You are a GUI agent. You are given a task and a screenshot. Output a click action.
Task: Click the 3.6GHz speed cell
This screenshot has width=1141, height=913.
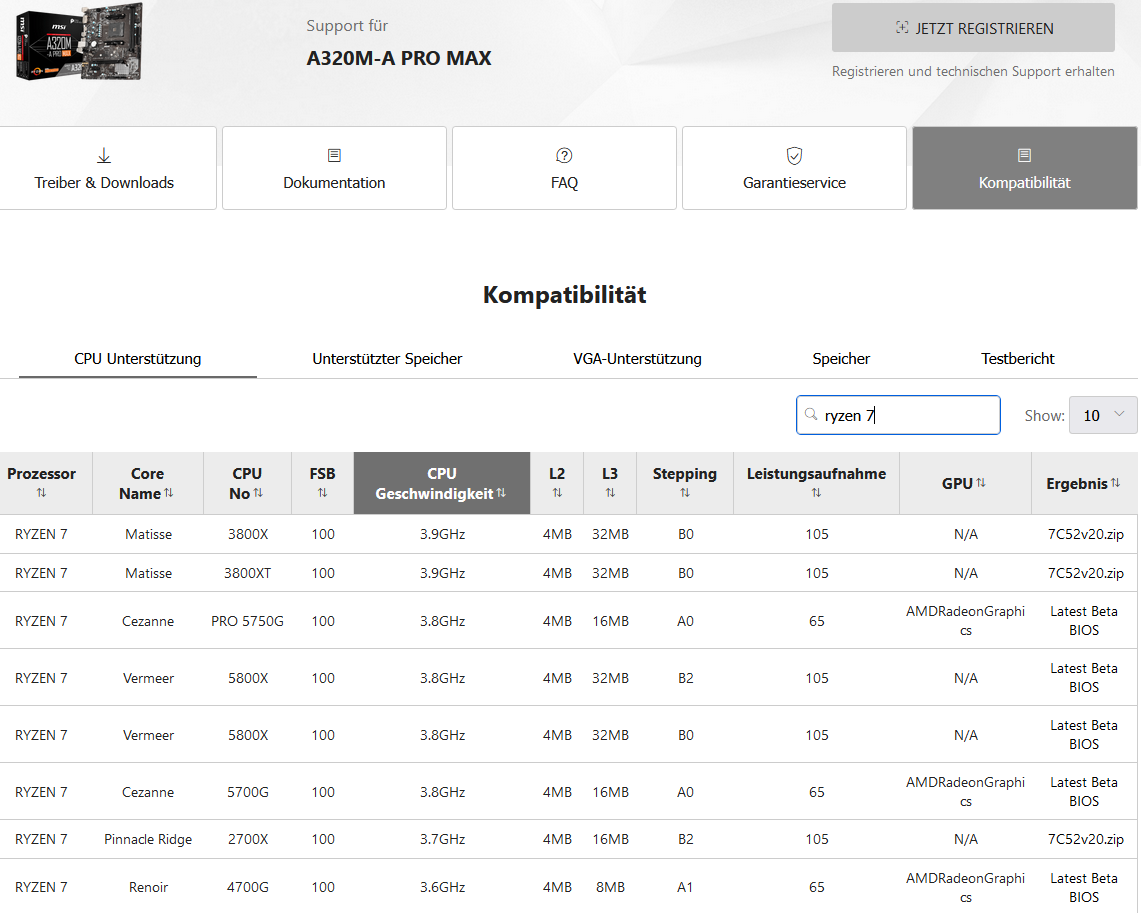442,888
